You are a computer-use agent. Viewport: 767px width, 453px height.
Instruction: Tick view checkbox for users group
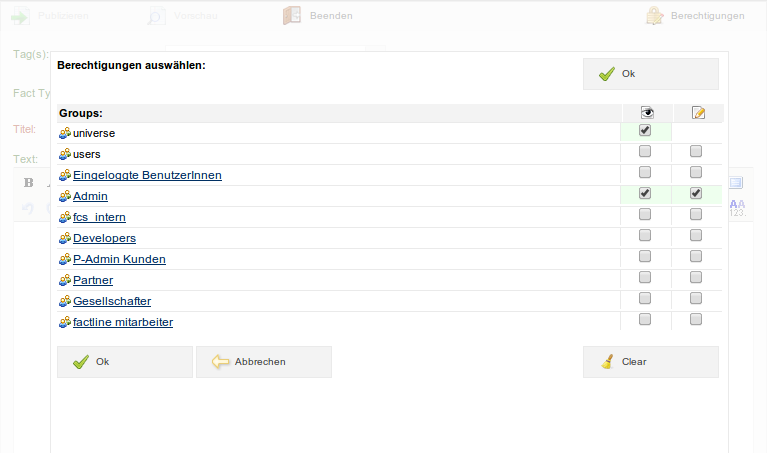645,152
